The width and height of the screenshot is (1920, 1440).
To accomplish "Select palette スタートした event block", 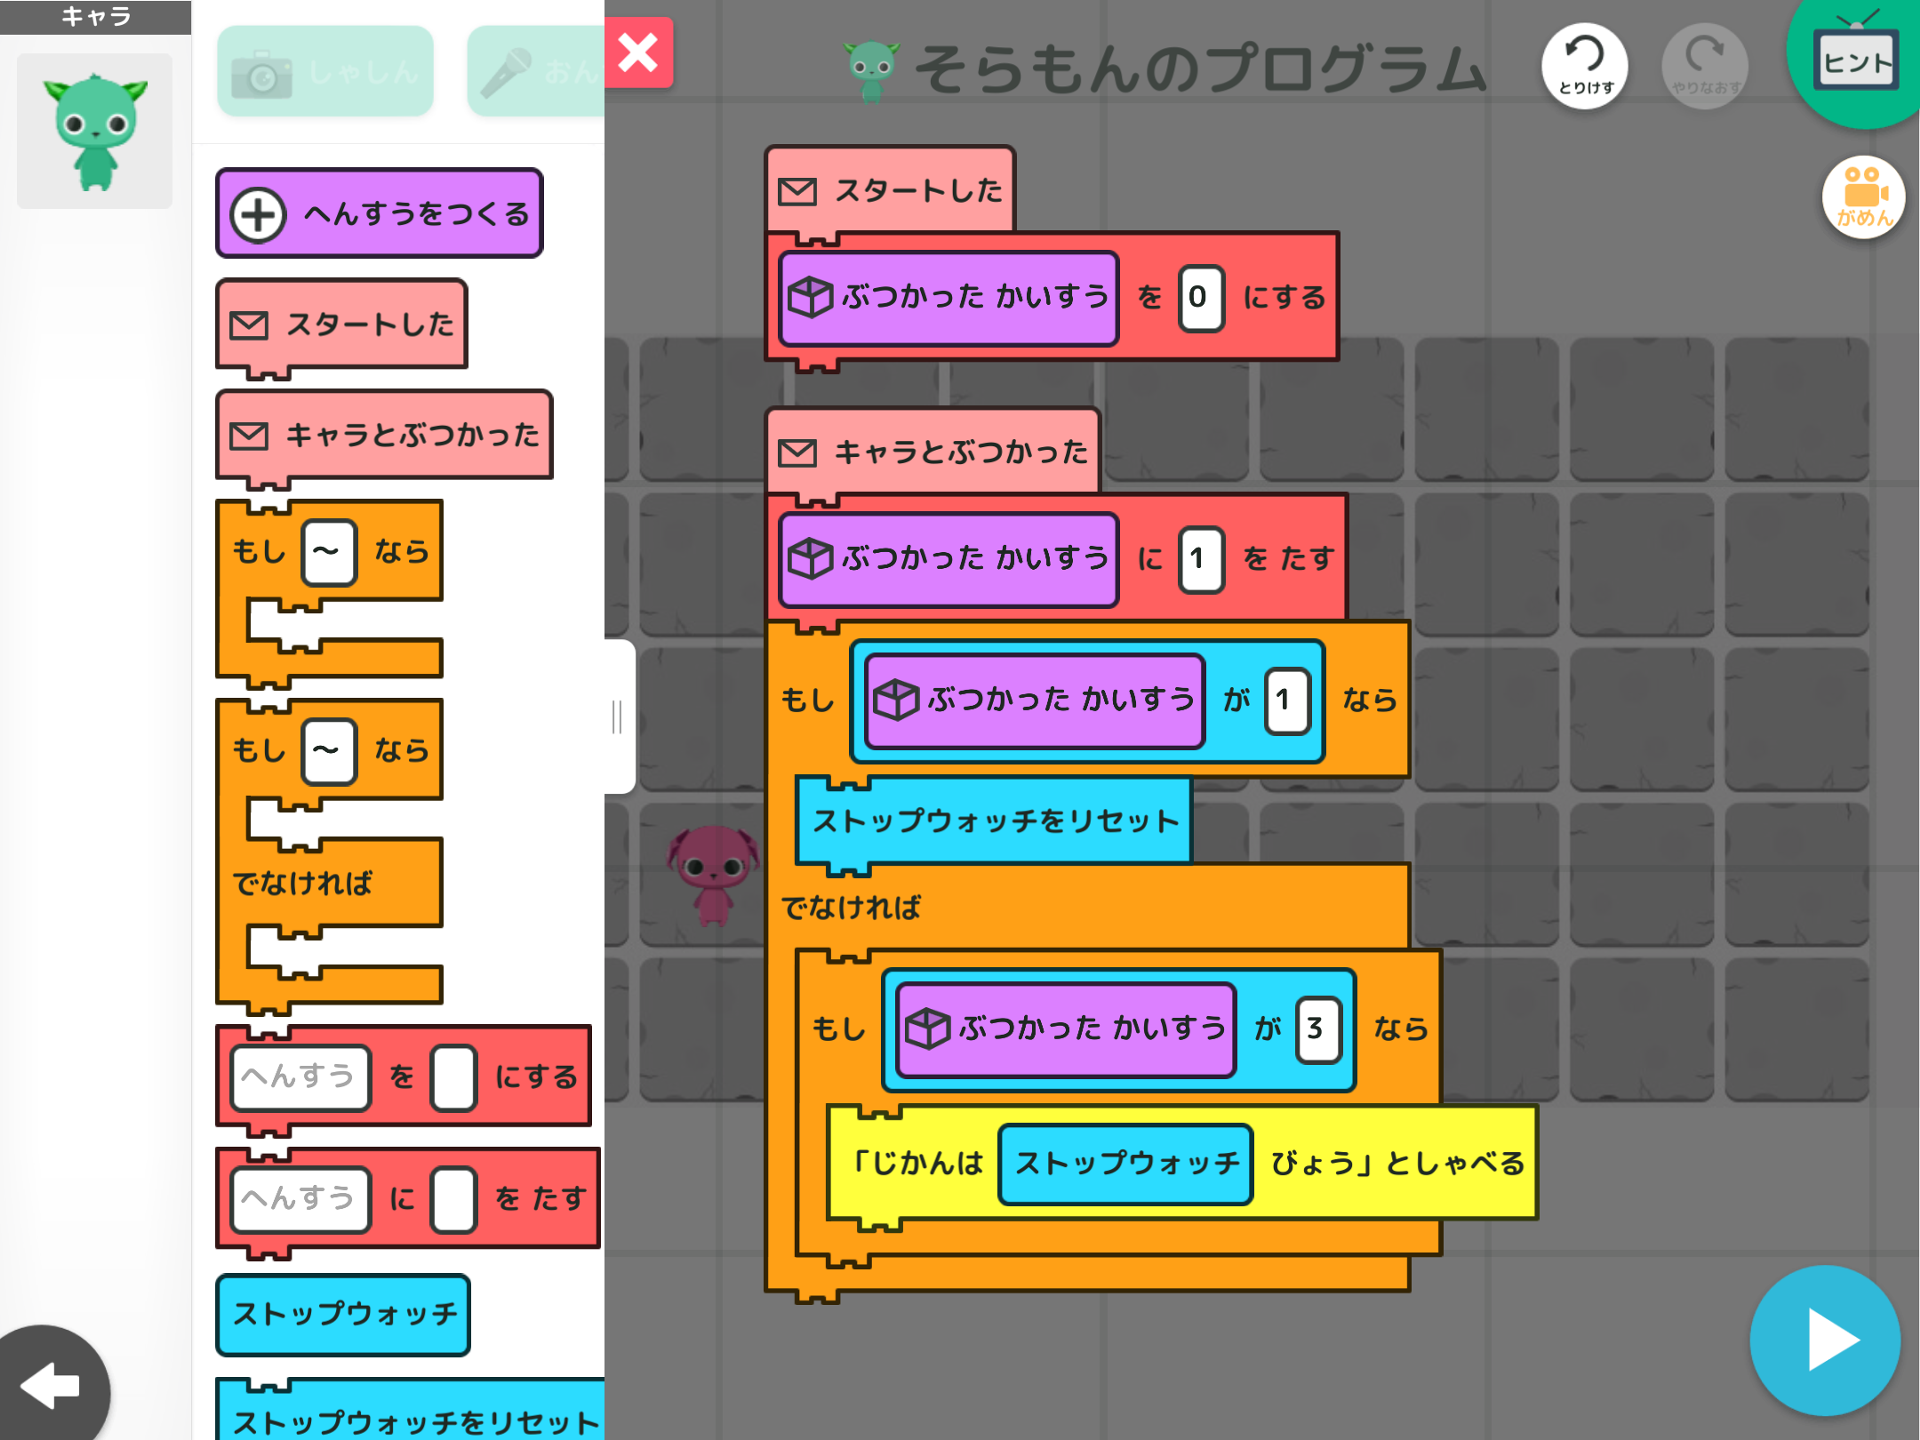I will click(343, 324).
